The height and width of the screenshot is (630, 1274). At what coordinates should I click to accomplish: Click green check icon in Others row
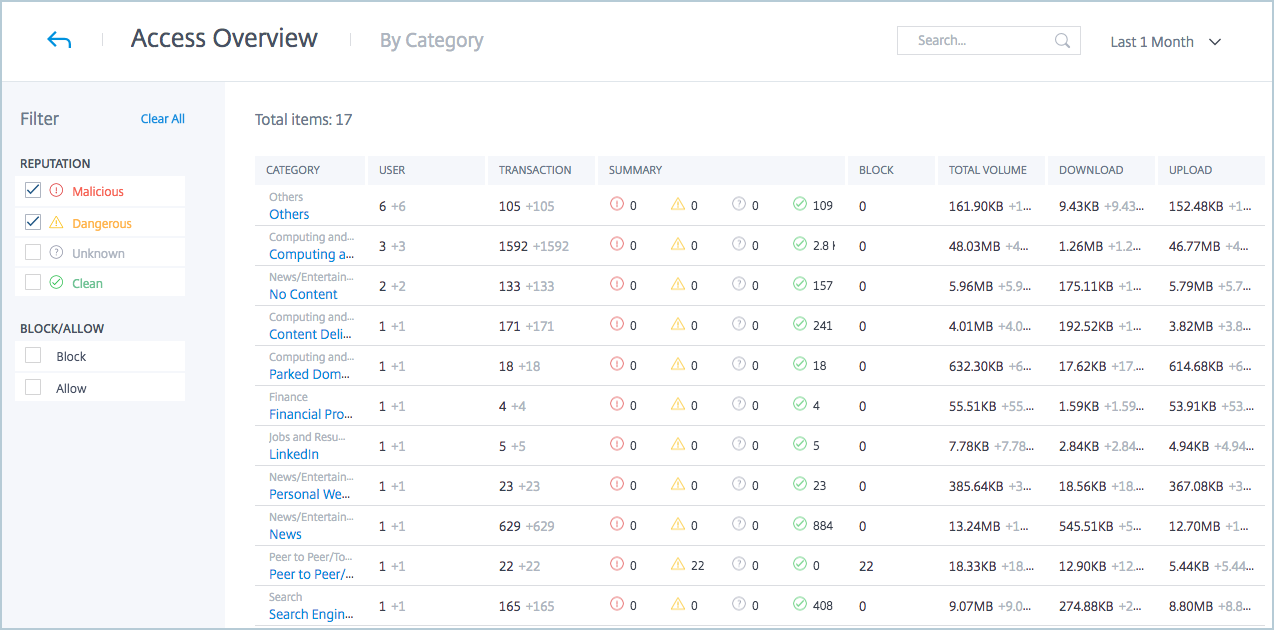[x=800, y=205]
